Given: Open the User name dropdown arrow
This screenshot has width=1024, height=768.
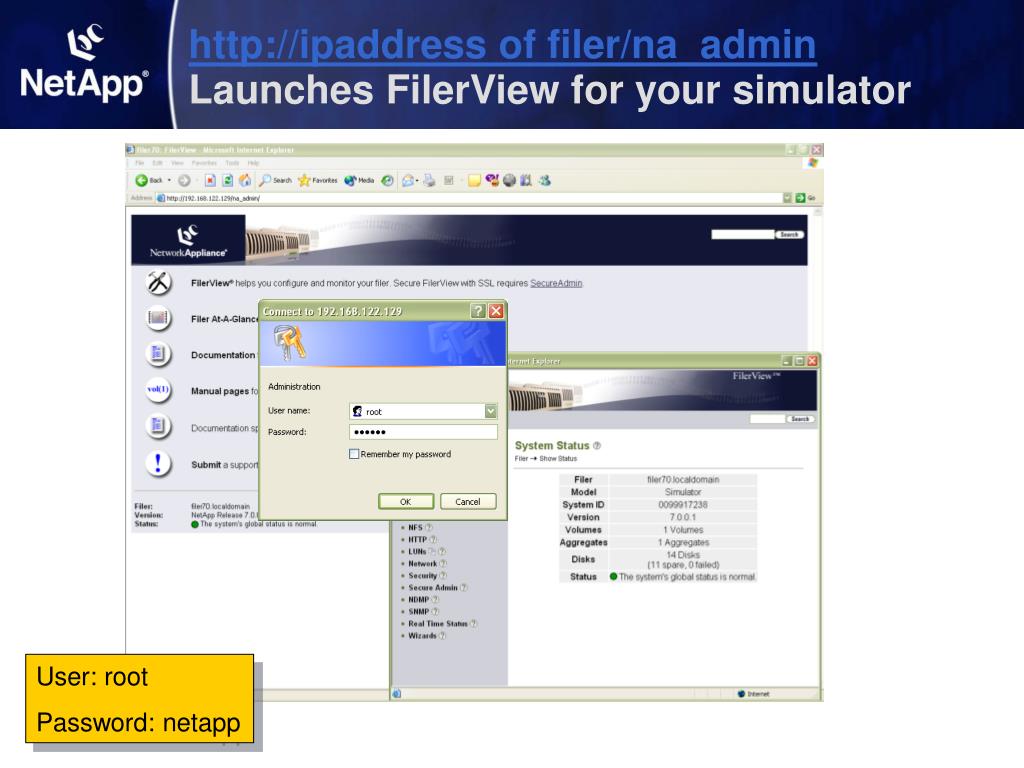Looking at the screenshot, I should click(491, 411).
